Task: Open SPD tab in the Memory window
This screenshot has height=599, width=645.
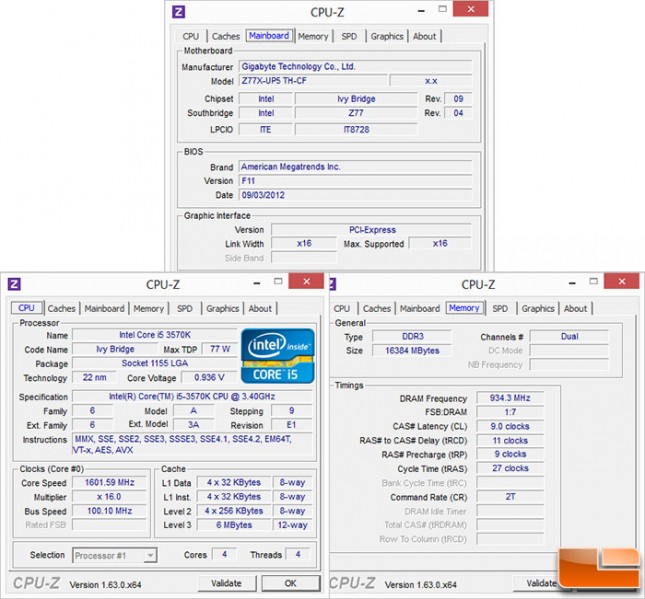Action: (500, 309)
